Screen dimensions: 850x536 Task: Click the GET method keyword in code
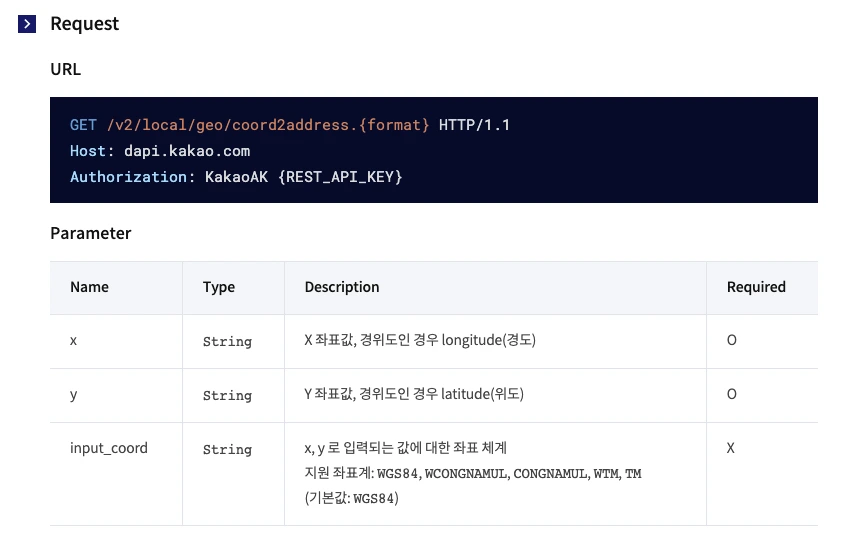83,125
